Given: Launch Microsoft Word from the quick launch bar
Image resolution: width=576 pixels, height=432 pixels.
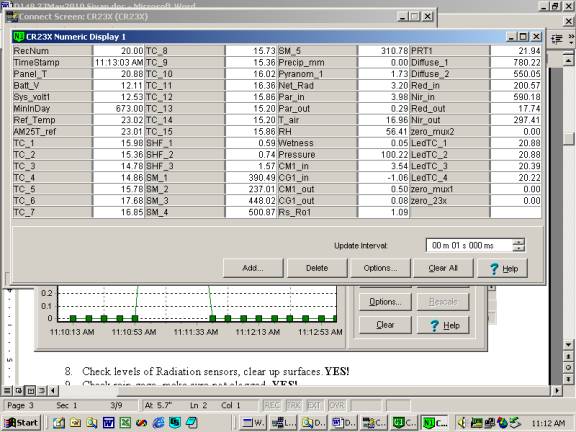Looking at the screenshot, I should [x=108, y=423].
